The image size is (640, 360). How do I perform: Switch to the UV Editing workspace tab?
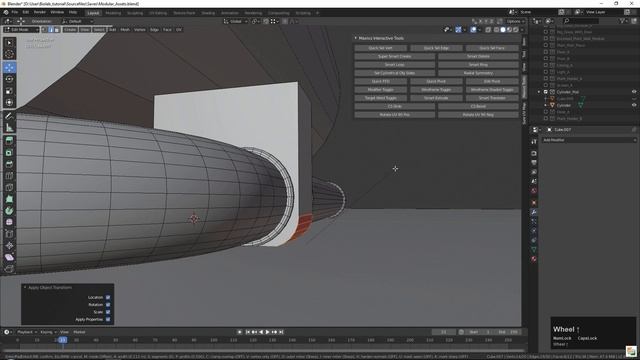point(158,13)
